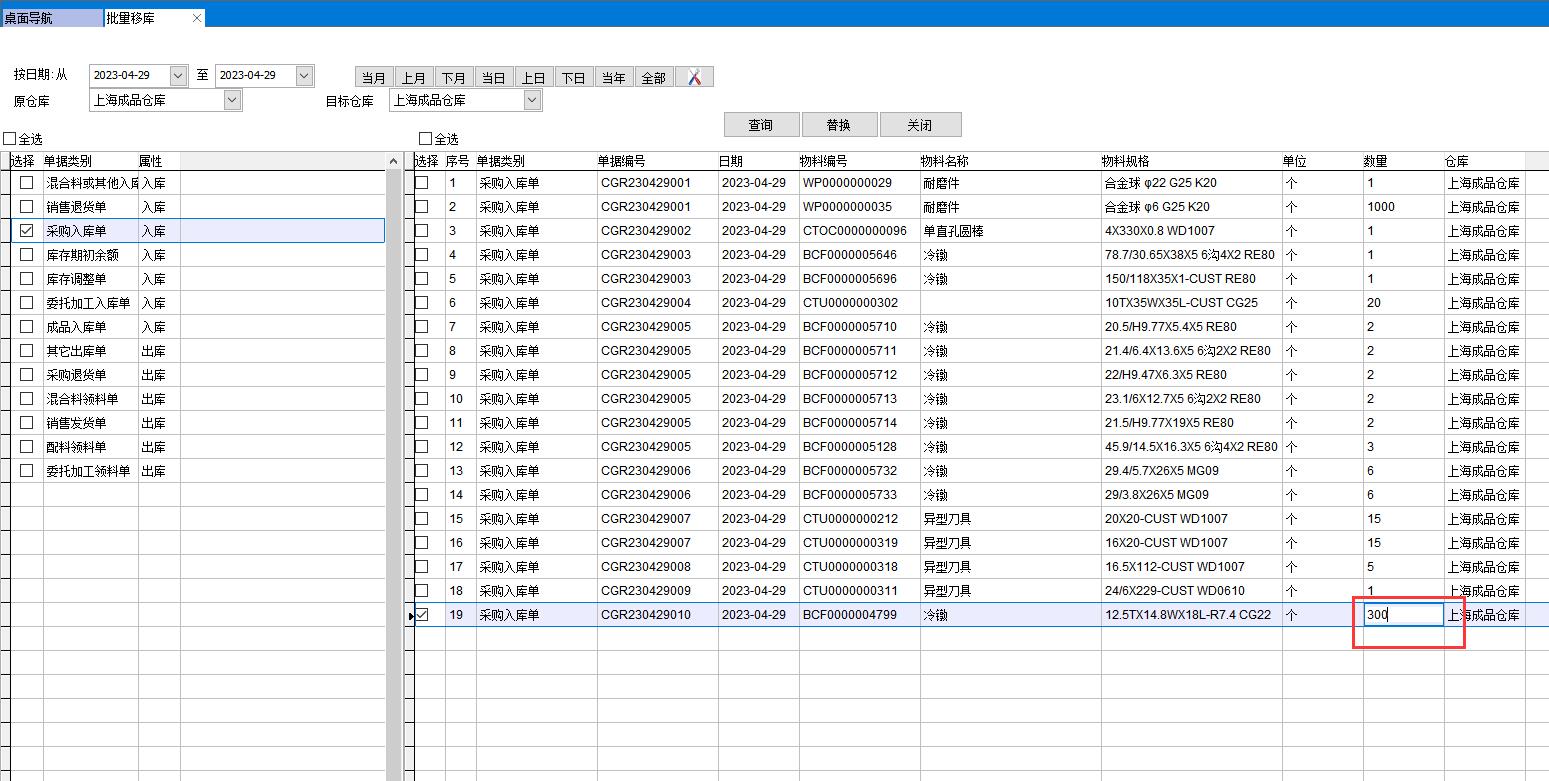The image size is (1549, 781).
Task: Close the 批量移库 tab
Action: pyautogui.click(x=196, y=18)
